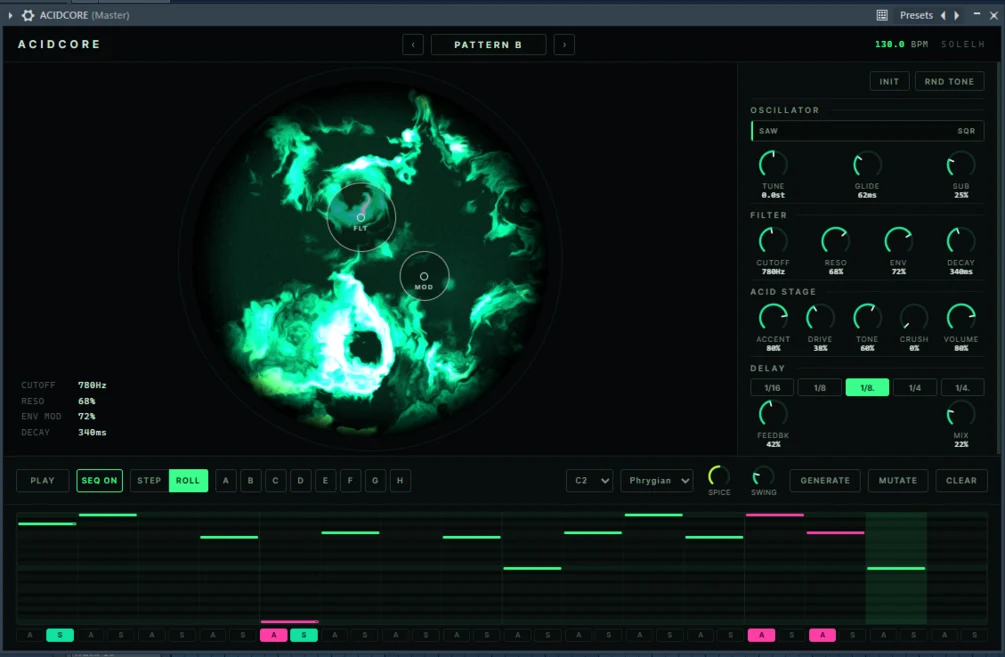The image size is (1005, 657).
Task: Select pattern slot C
Action: tap(276, 481)
